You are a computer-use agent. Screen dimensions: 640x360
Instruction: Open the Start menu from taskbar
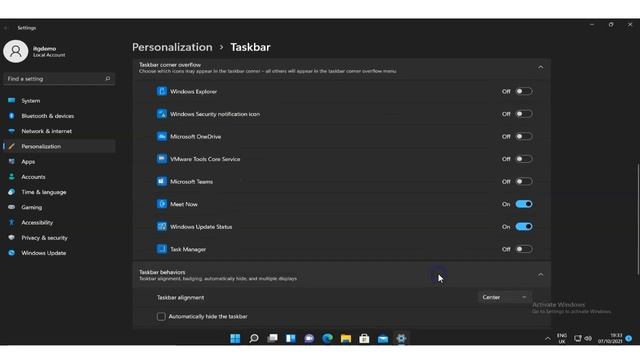(x=235, y=338)
